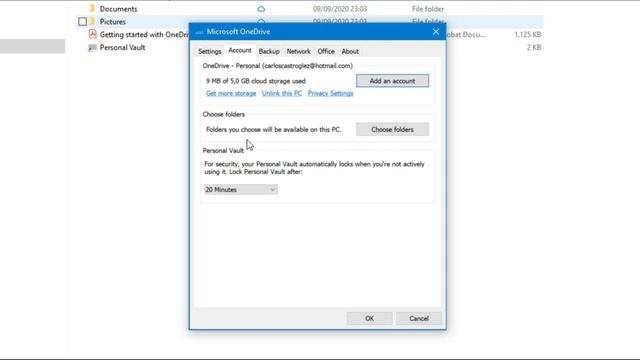Image resolution: width=640 pixels, height=360 pixels.
Task: Click the Personal Vault shortcut icon
Action: [93, 47]
